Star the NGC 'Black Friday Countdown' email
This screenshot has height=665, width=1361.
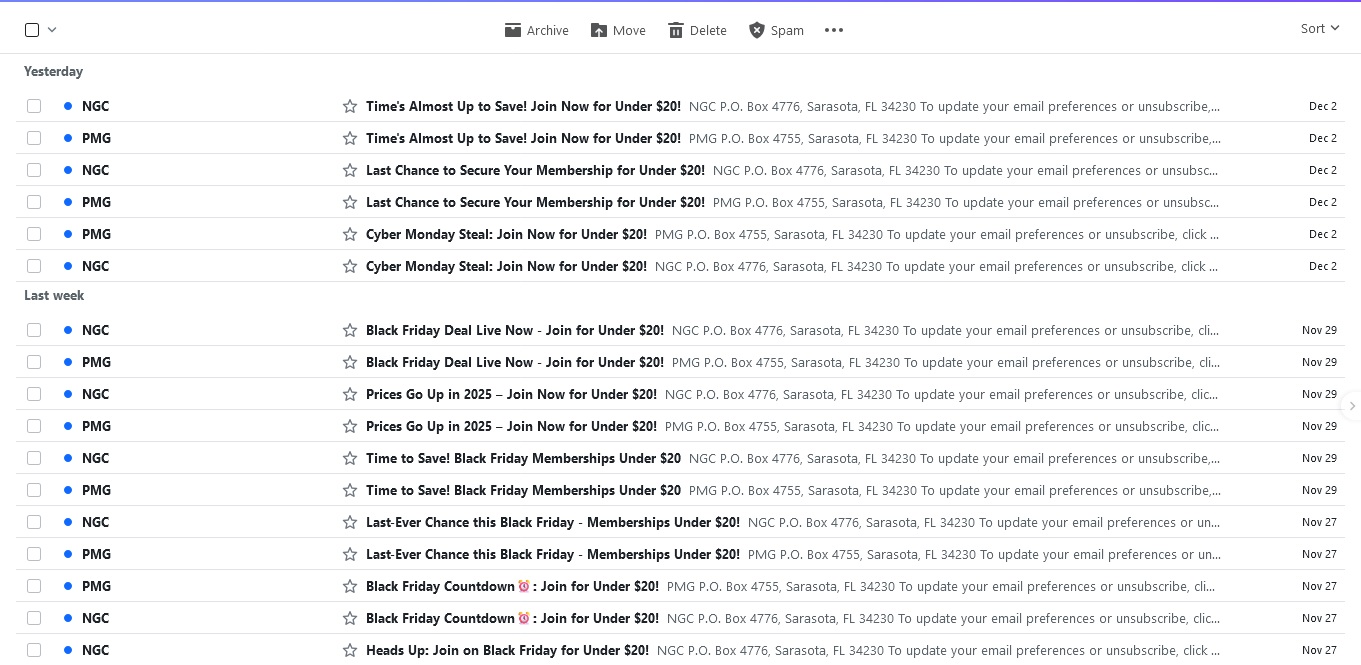[x=350, y=618]
